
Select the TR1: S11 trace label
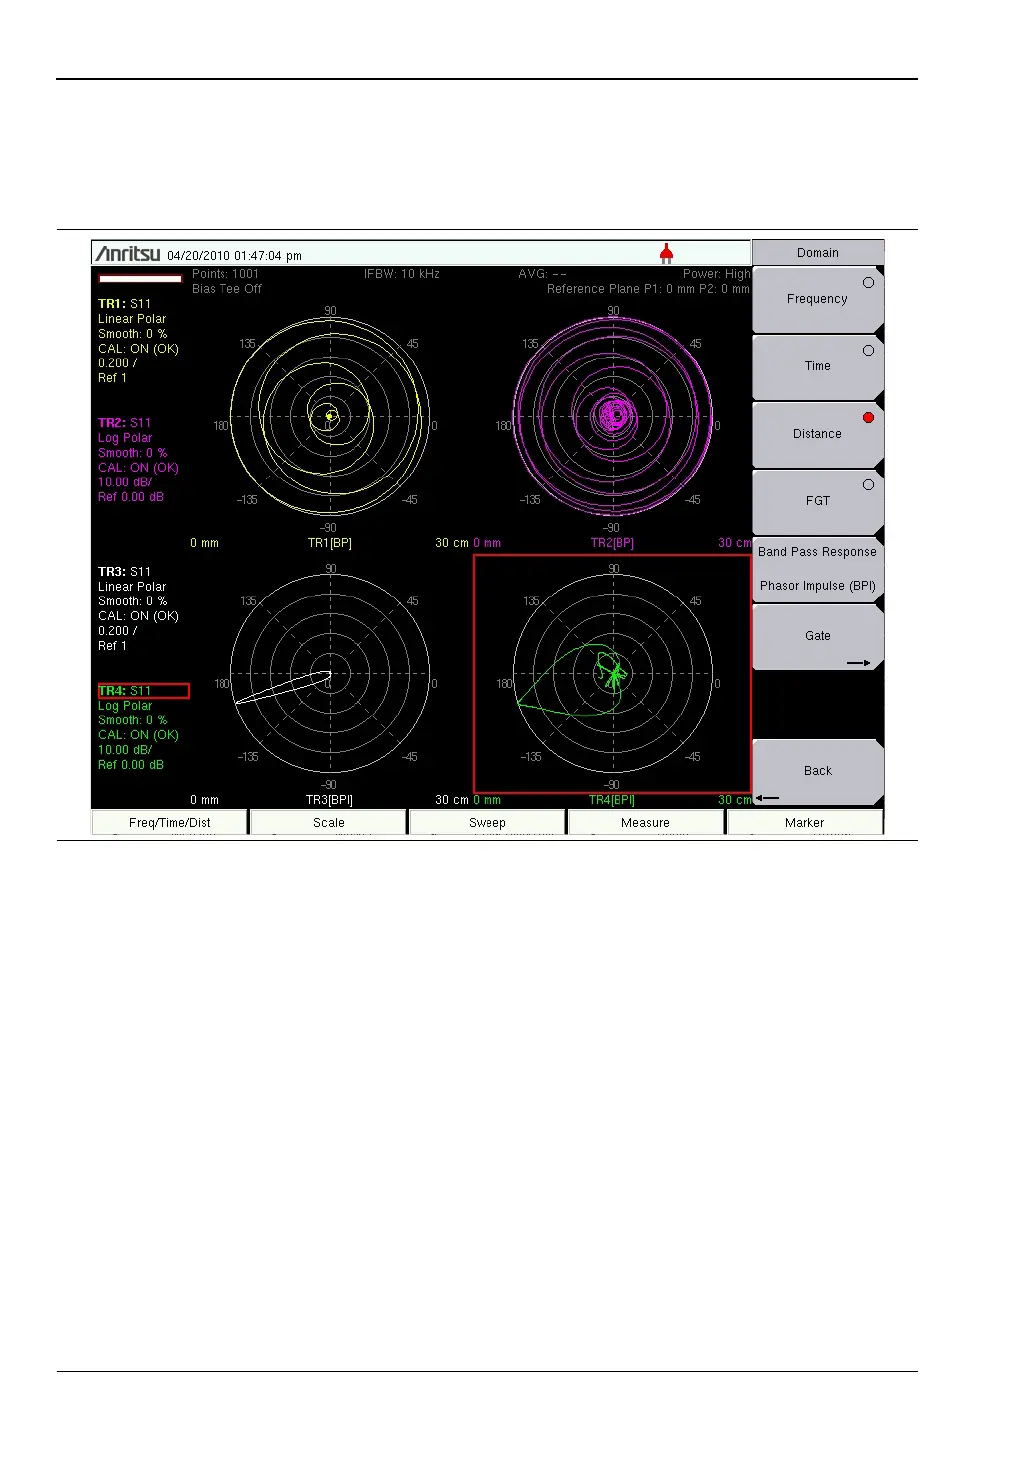coord(124,304)
